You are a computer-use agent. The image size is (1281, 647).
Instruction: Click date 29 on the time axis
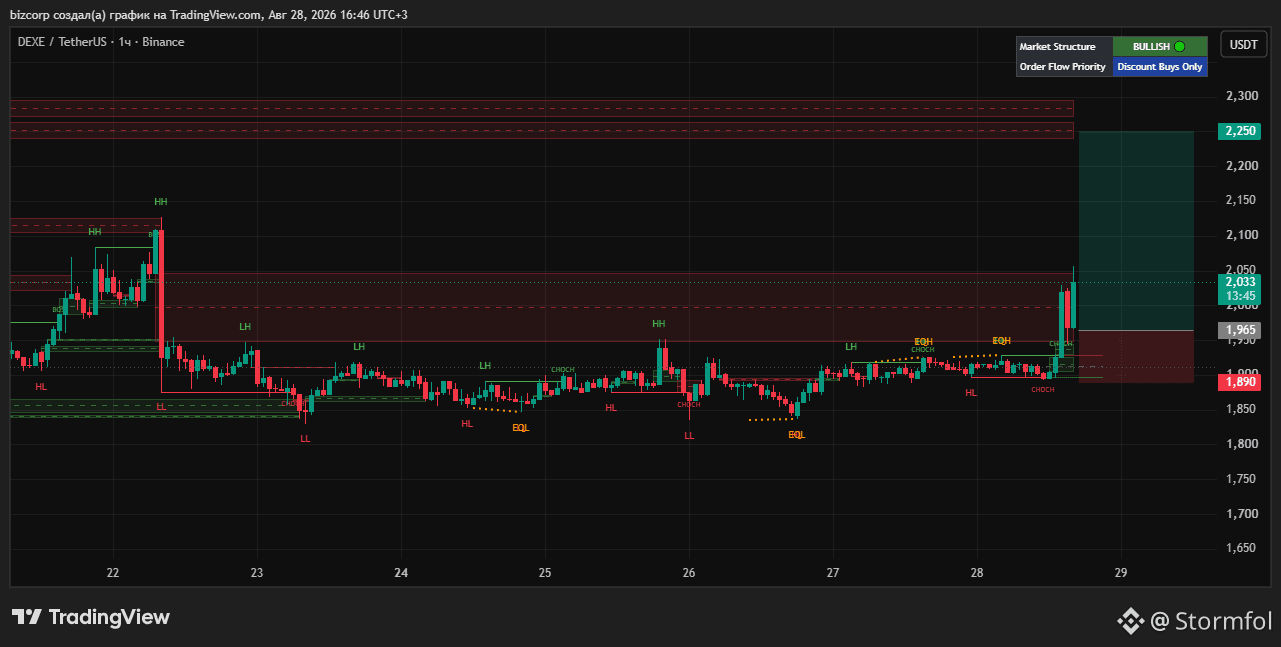pos(1121,573)
